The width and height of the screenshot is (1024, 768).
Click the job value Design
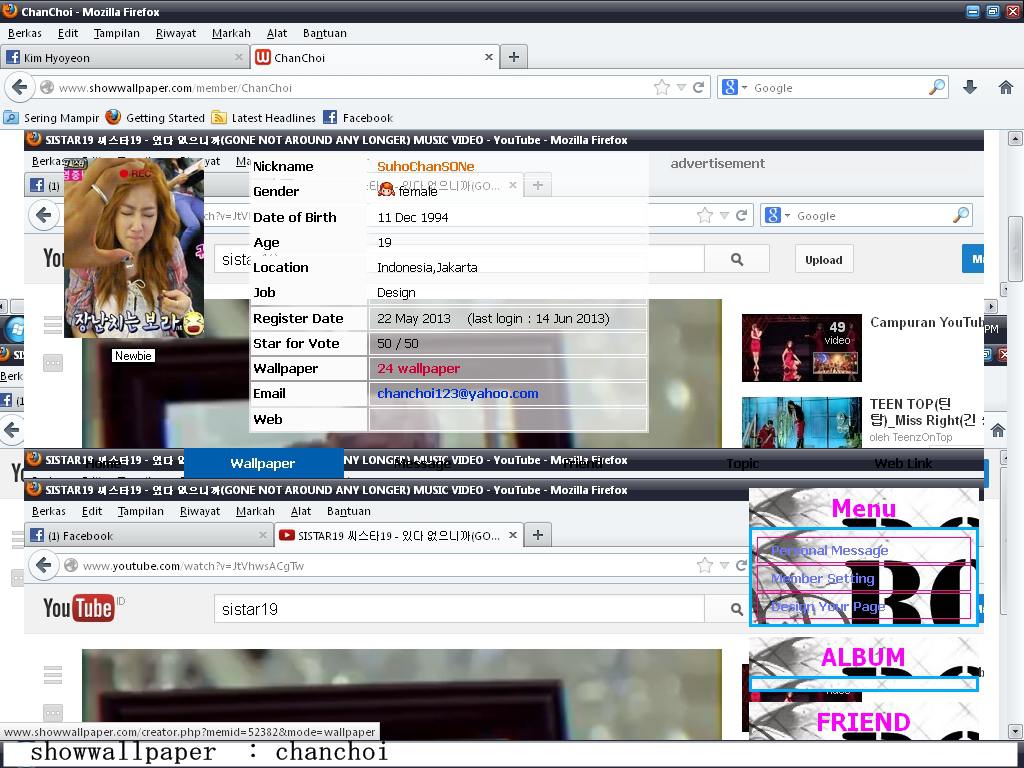pyautogui.click(x=396, y=293)
